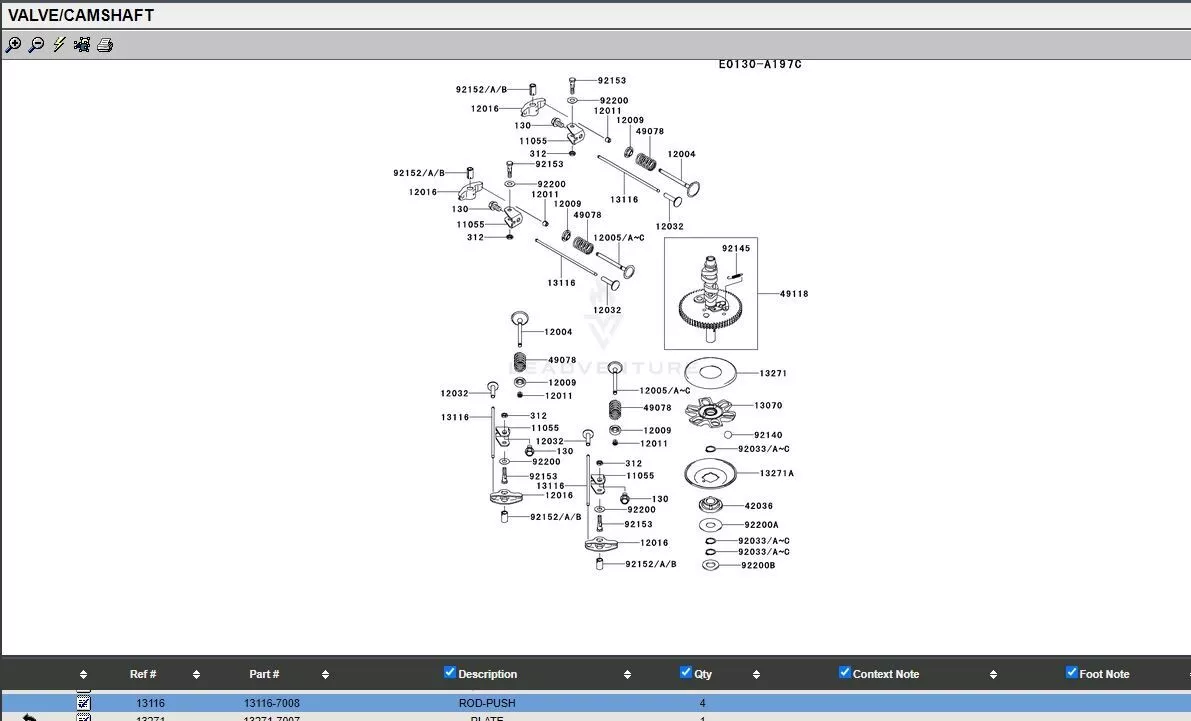Screen dimensions: 1191x721
Task: Click the checklist icon in ROD-PUSH row
Action: 84,703
